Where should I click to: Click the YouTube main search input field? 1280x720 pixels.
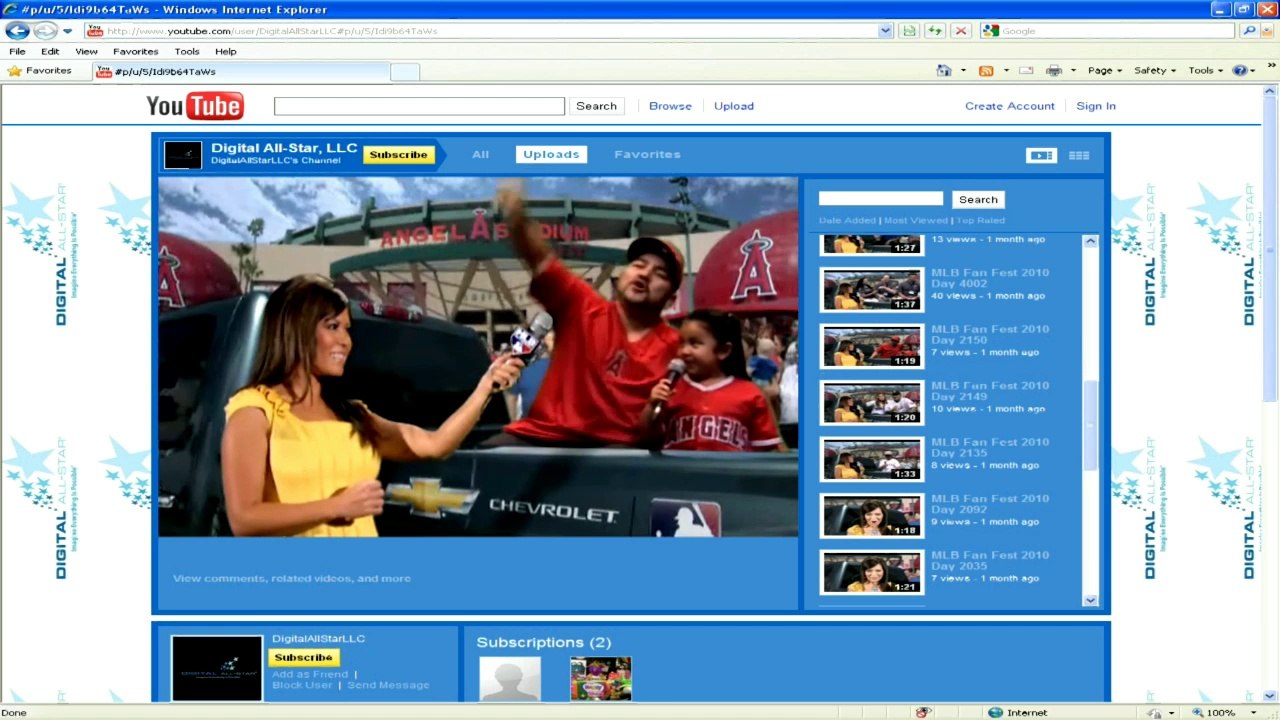point(419,106)
